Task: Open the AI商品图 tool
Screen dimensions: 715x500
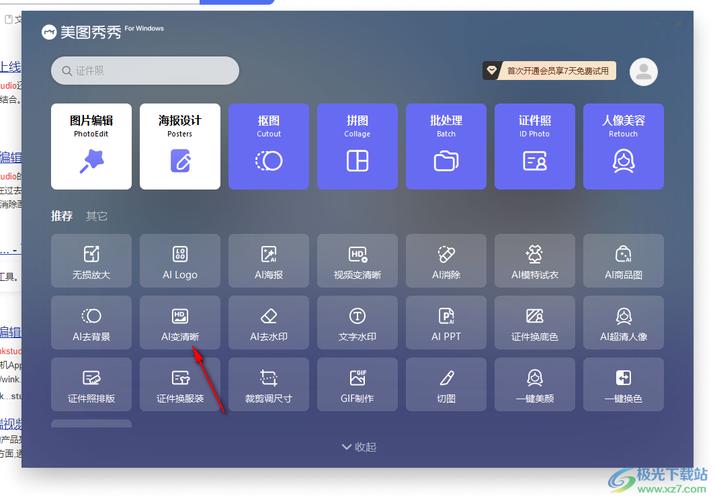Action: click(623, 261)
